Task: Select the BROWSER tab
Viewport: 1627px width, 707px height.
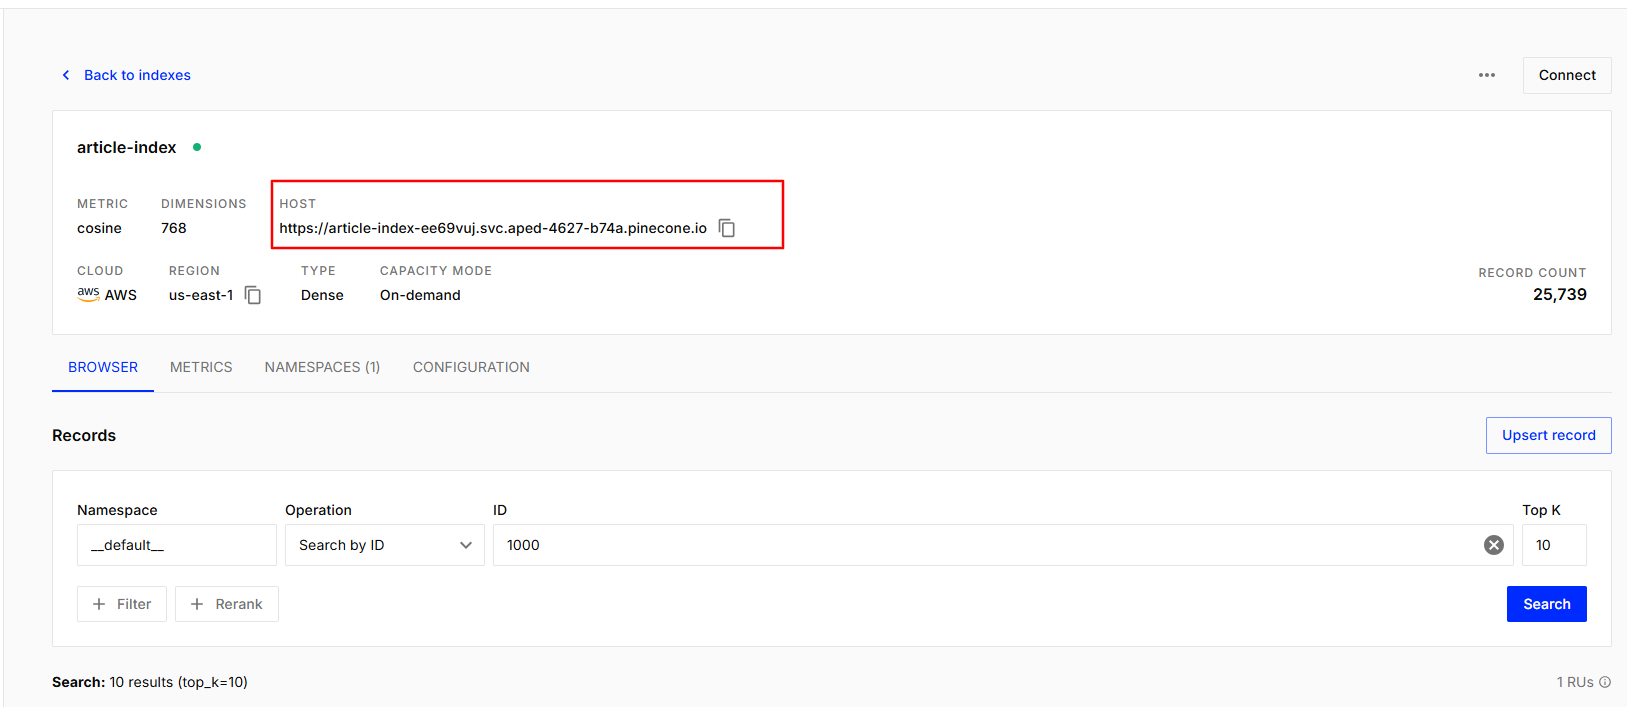Action: (103, 367)
